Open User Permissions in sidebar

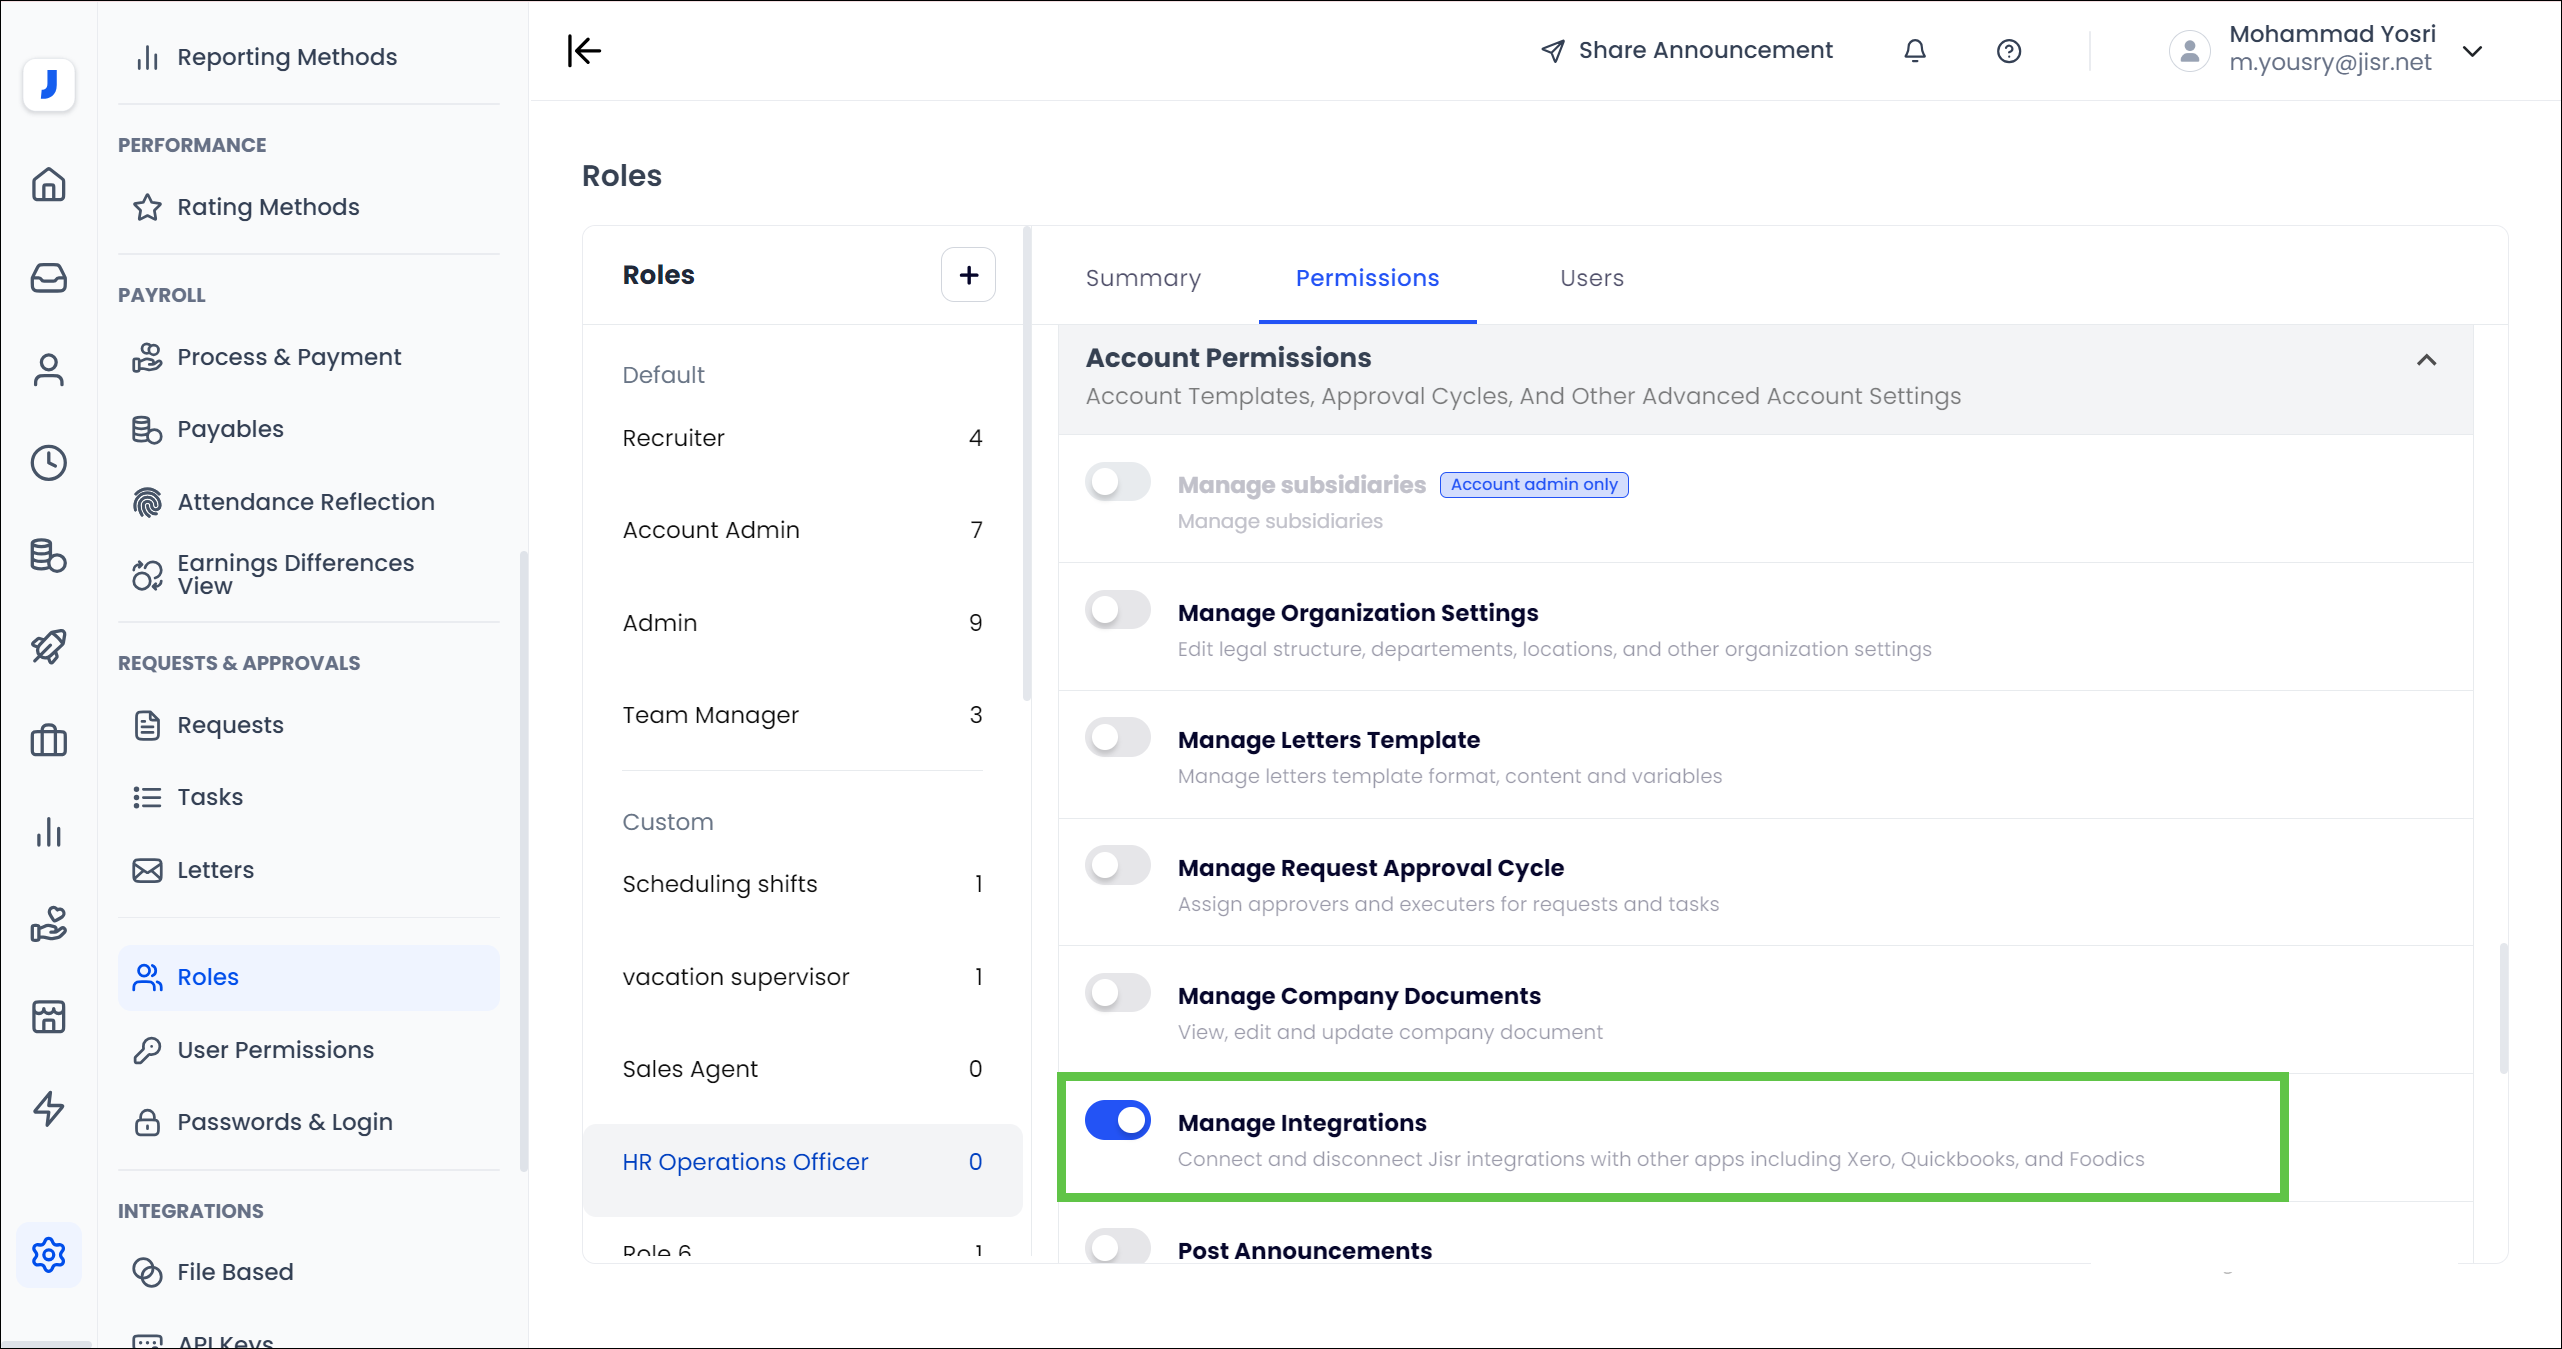pyautogui.click(x=275, y=1050)
